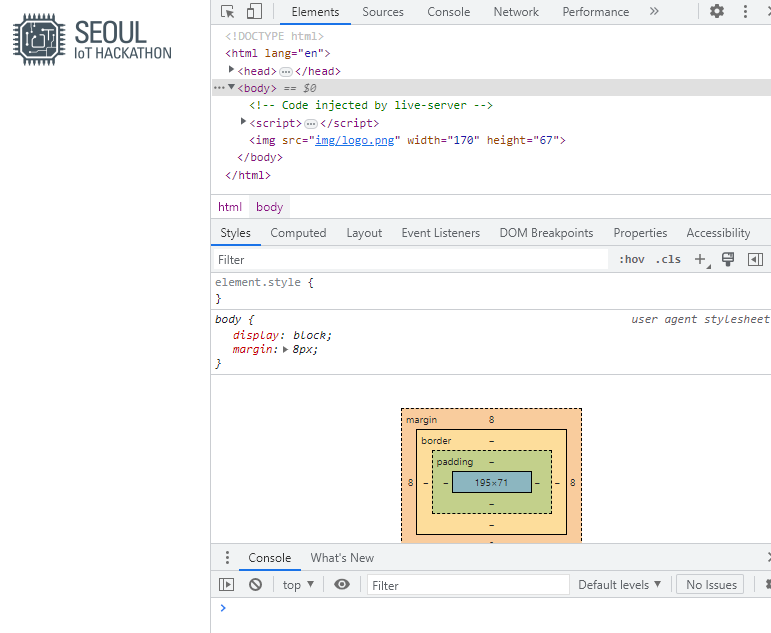Toggle the computed styles sidebar icon
This screenshot has height=633, width=771.
click(x=755, y=259)
